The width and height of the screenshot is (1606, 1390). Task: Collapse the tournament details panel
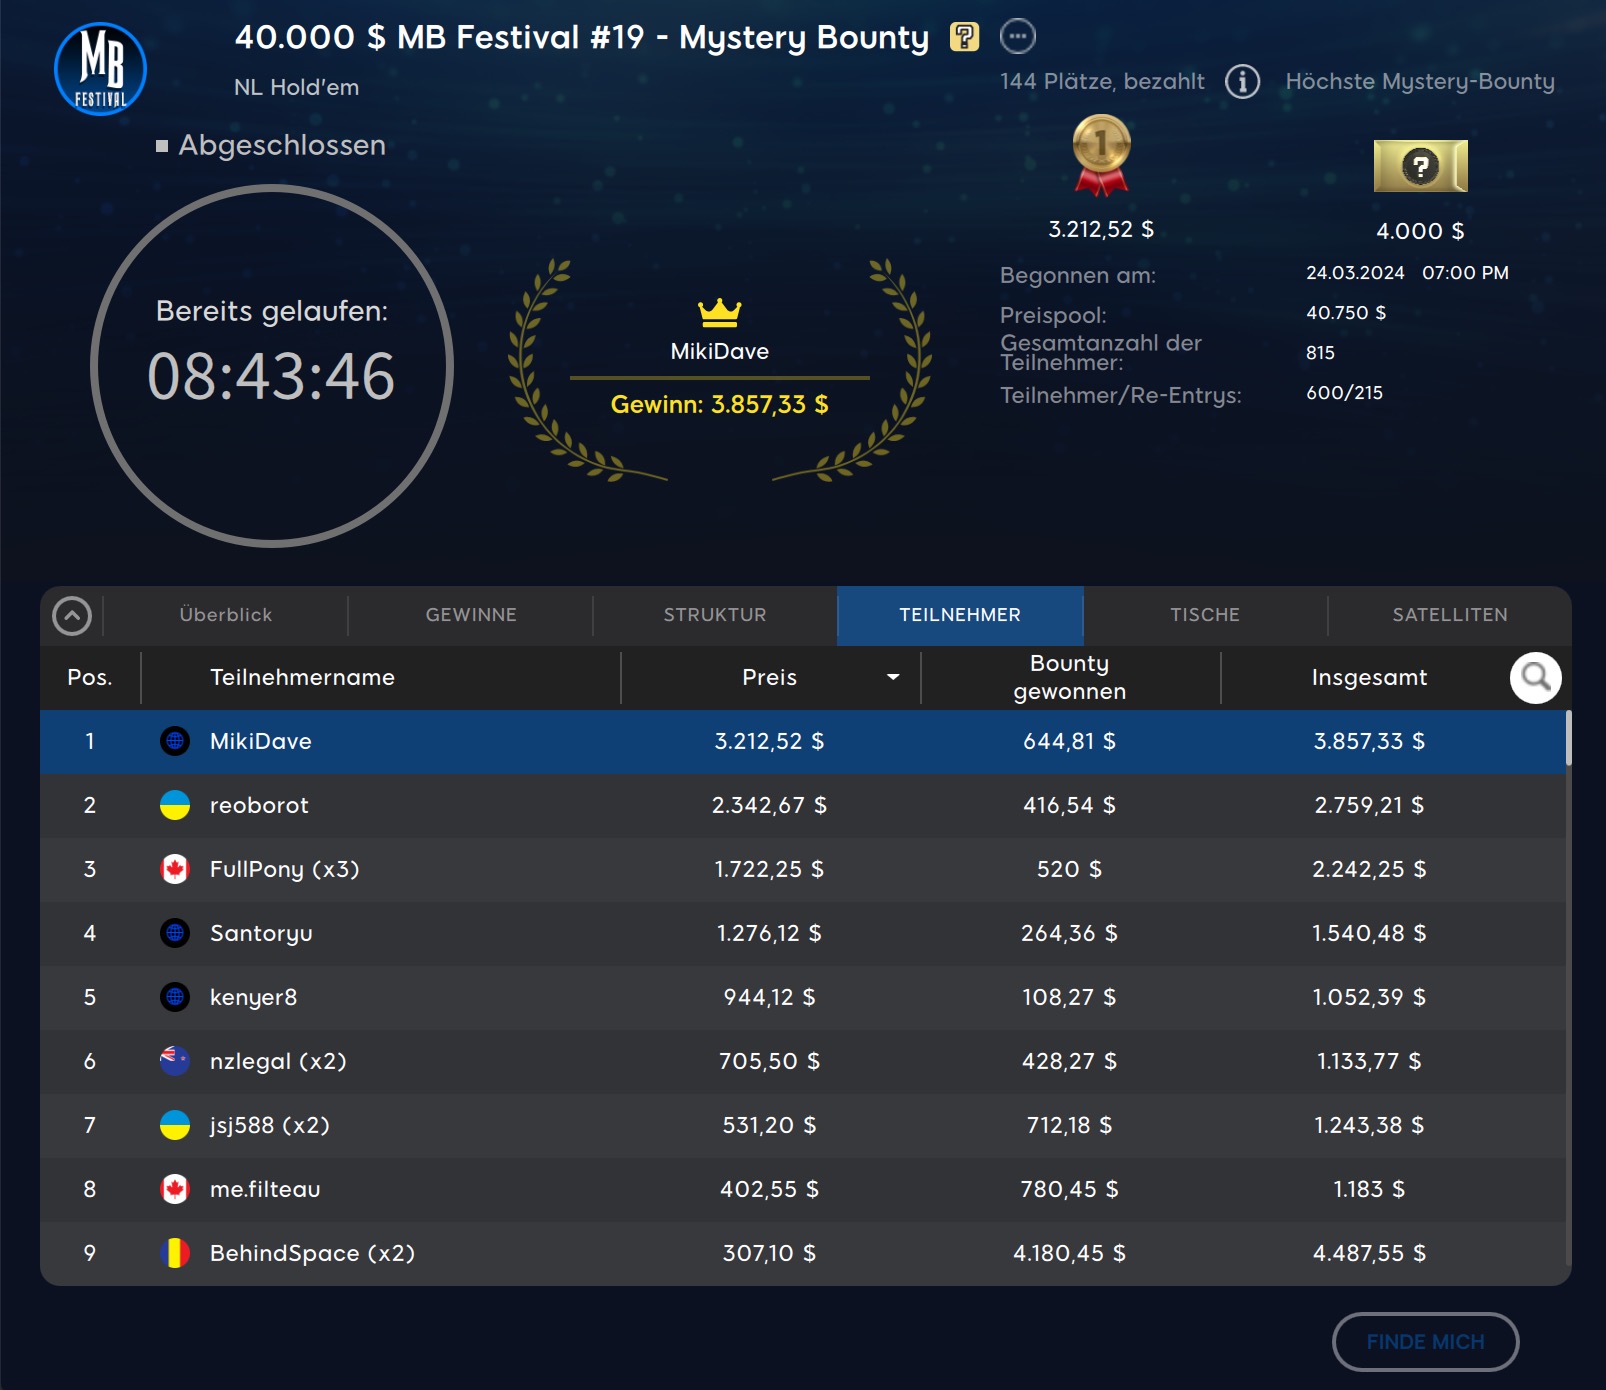(x=72, y=616)
